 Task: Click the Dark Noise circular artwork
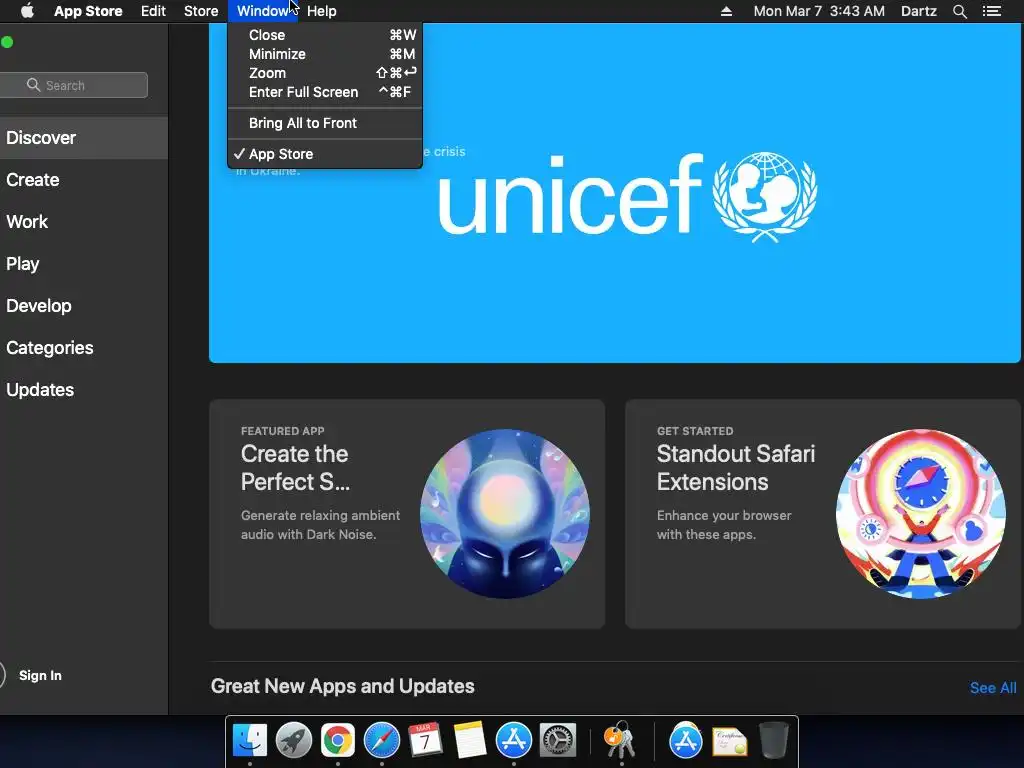pos(505,514)
